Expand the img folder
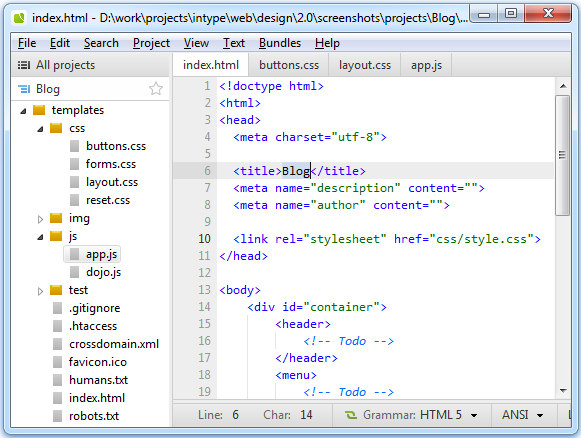 (x=40, y=219)
